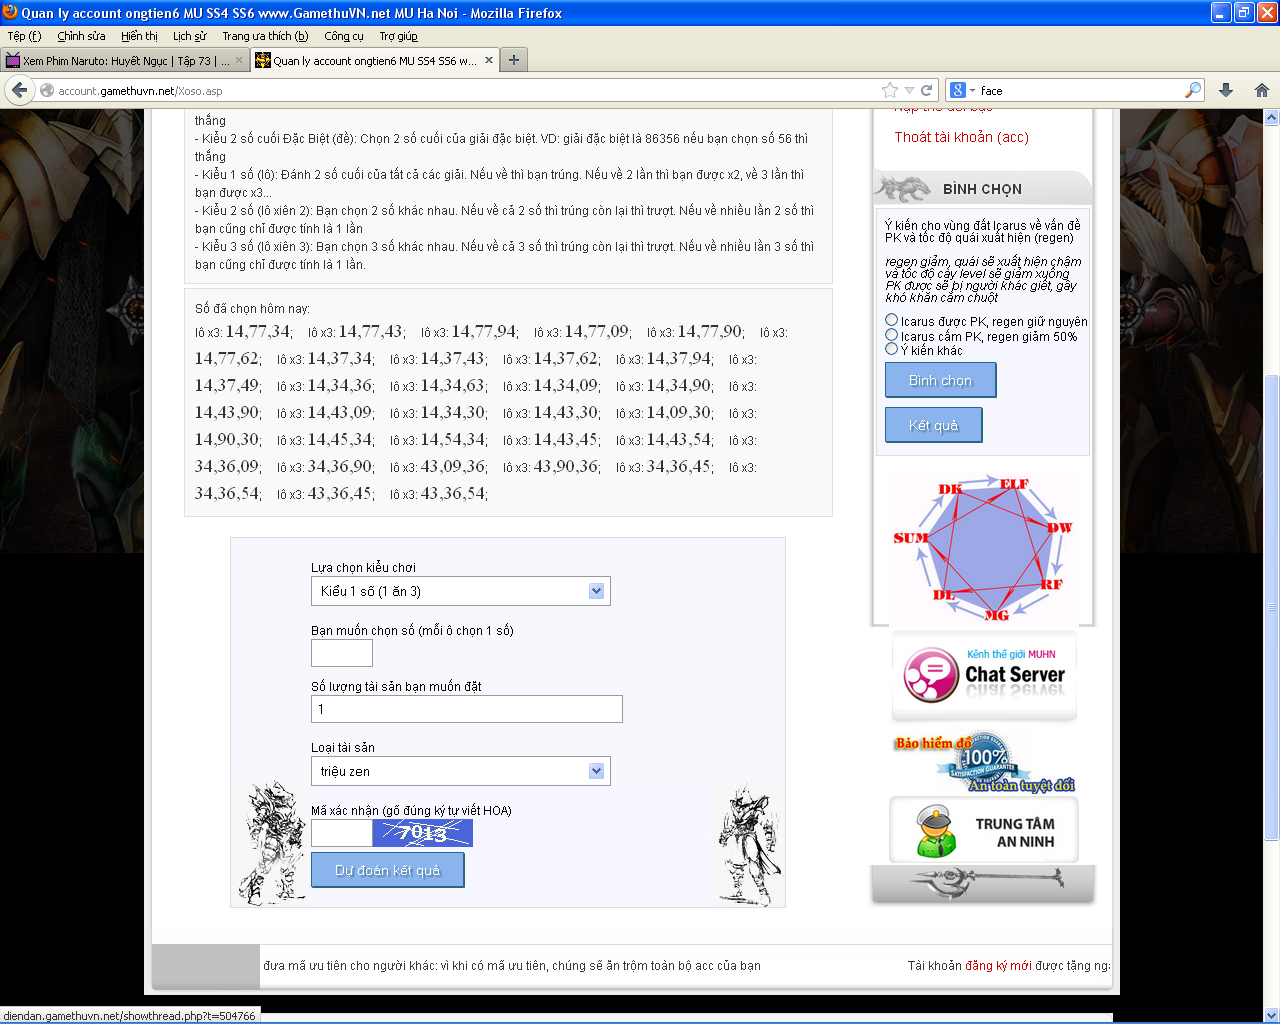Open the Công cụ menu
1280x1024 pixels.
click(344, 36)
